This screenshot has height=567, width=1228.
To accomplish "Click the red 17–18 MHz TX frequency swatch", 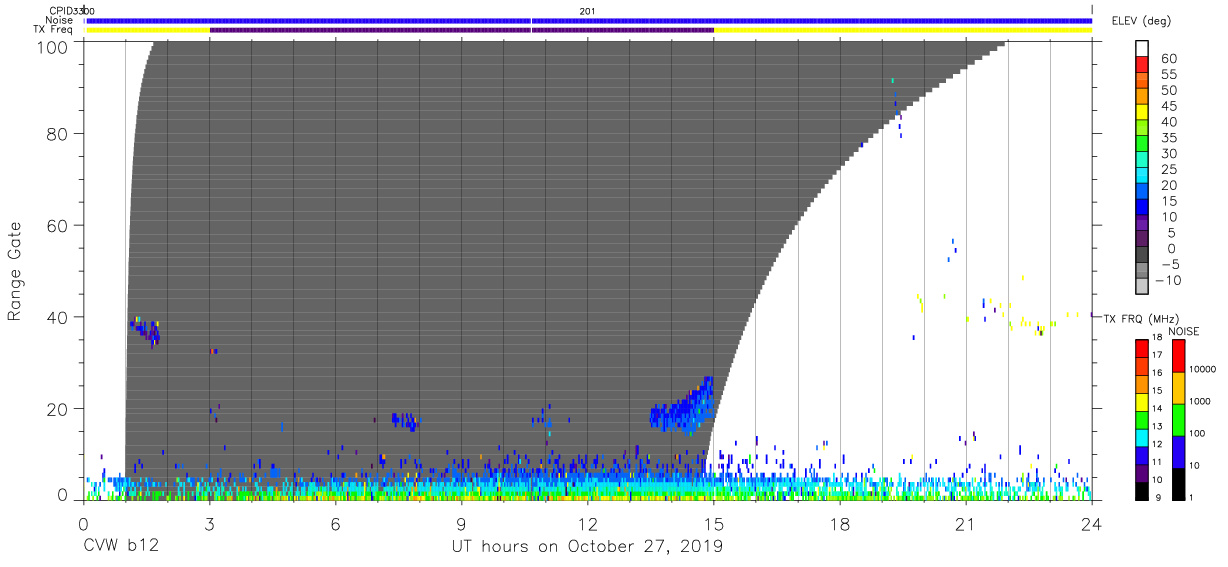I will tap(1142, 348).
